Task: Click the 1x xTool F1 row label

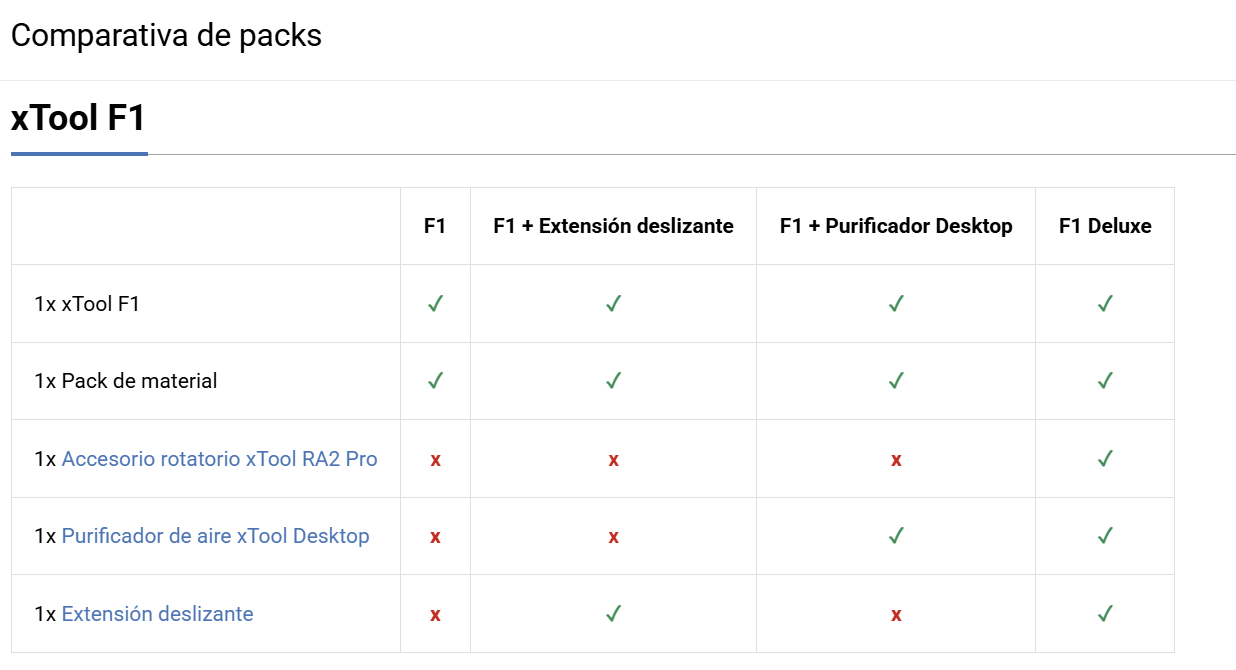Action: click(87, 304)
